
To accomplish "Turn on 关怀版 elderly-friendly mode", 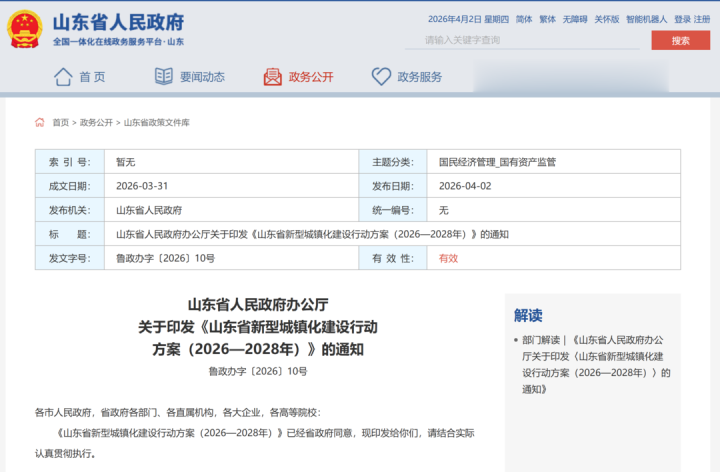I will [607, 19].
